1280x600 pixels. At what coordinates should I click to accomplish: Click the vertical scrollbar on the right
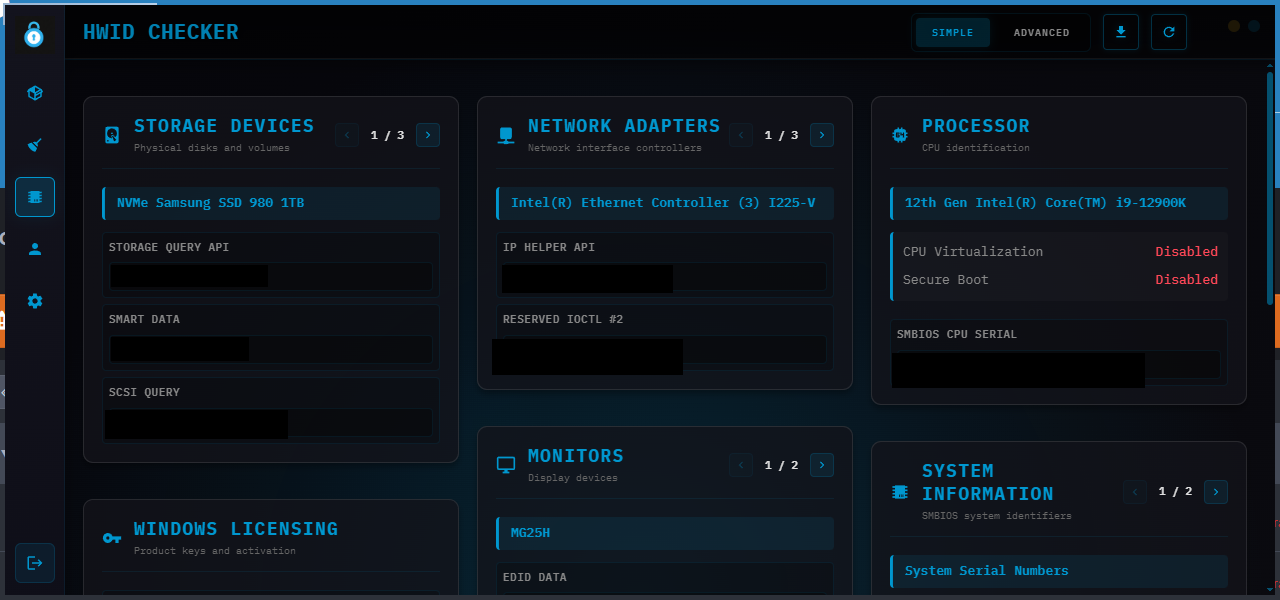click(x=1270, y=190)
